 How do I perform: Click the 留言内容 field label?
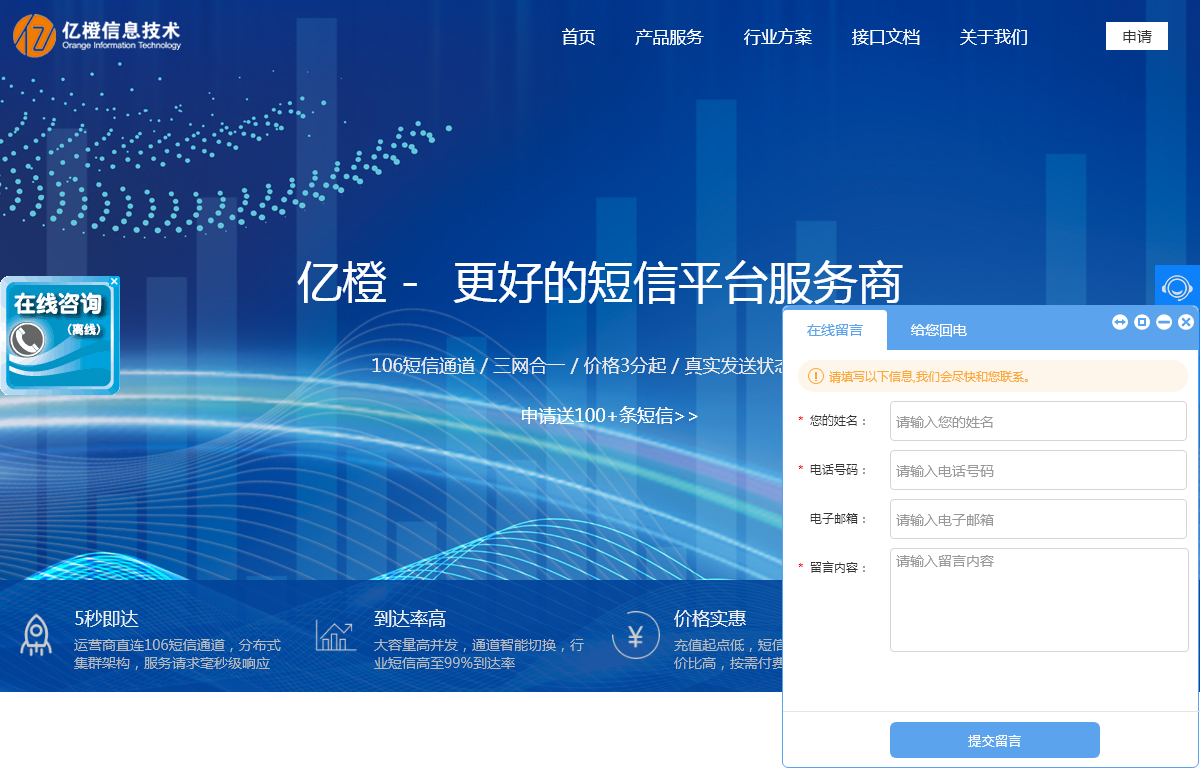(838, 568)
